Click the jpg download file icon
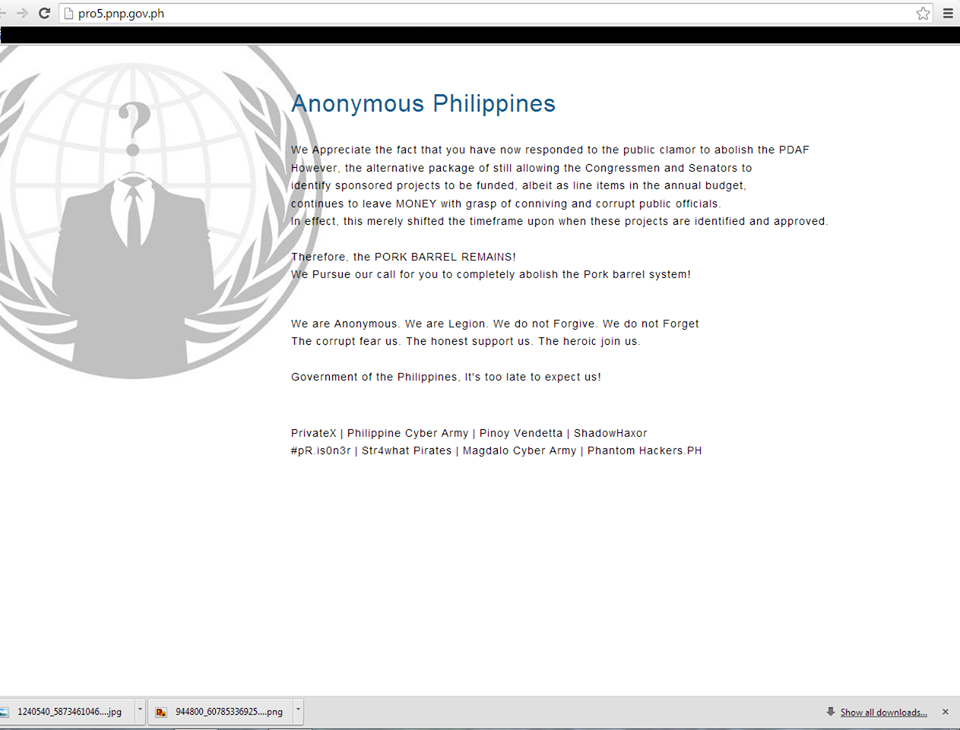This screenshot has height=730, width=960. click(x=4, y=712)
